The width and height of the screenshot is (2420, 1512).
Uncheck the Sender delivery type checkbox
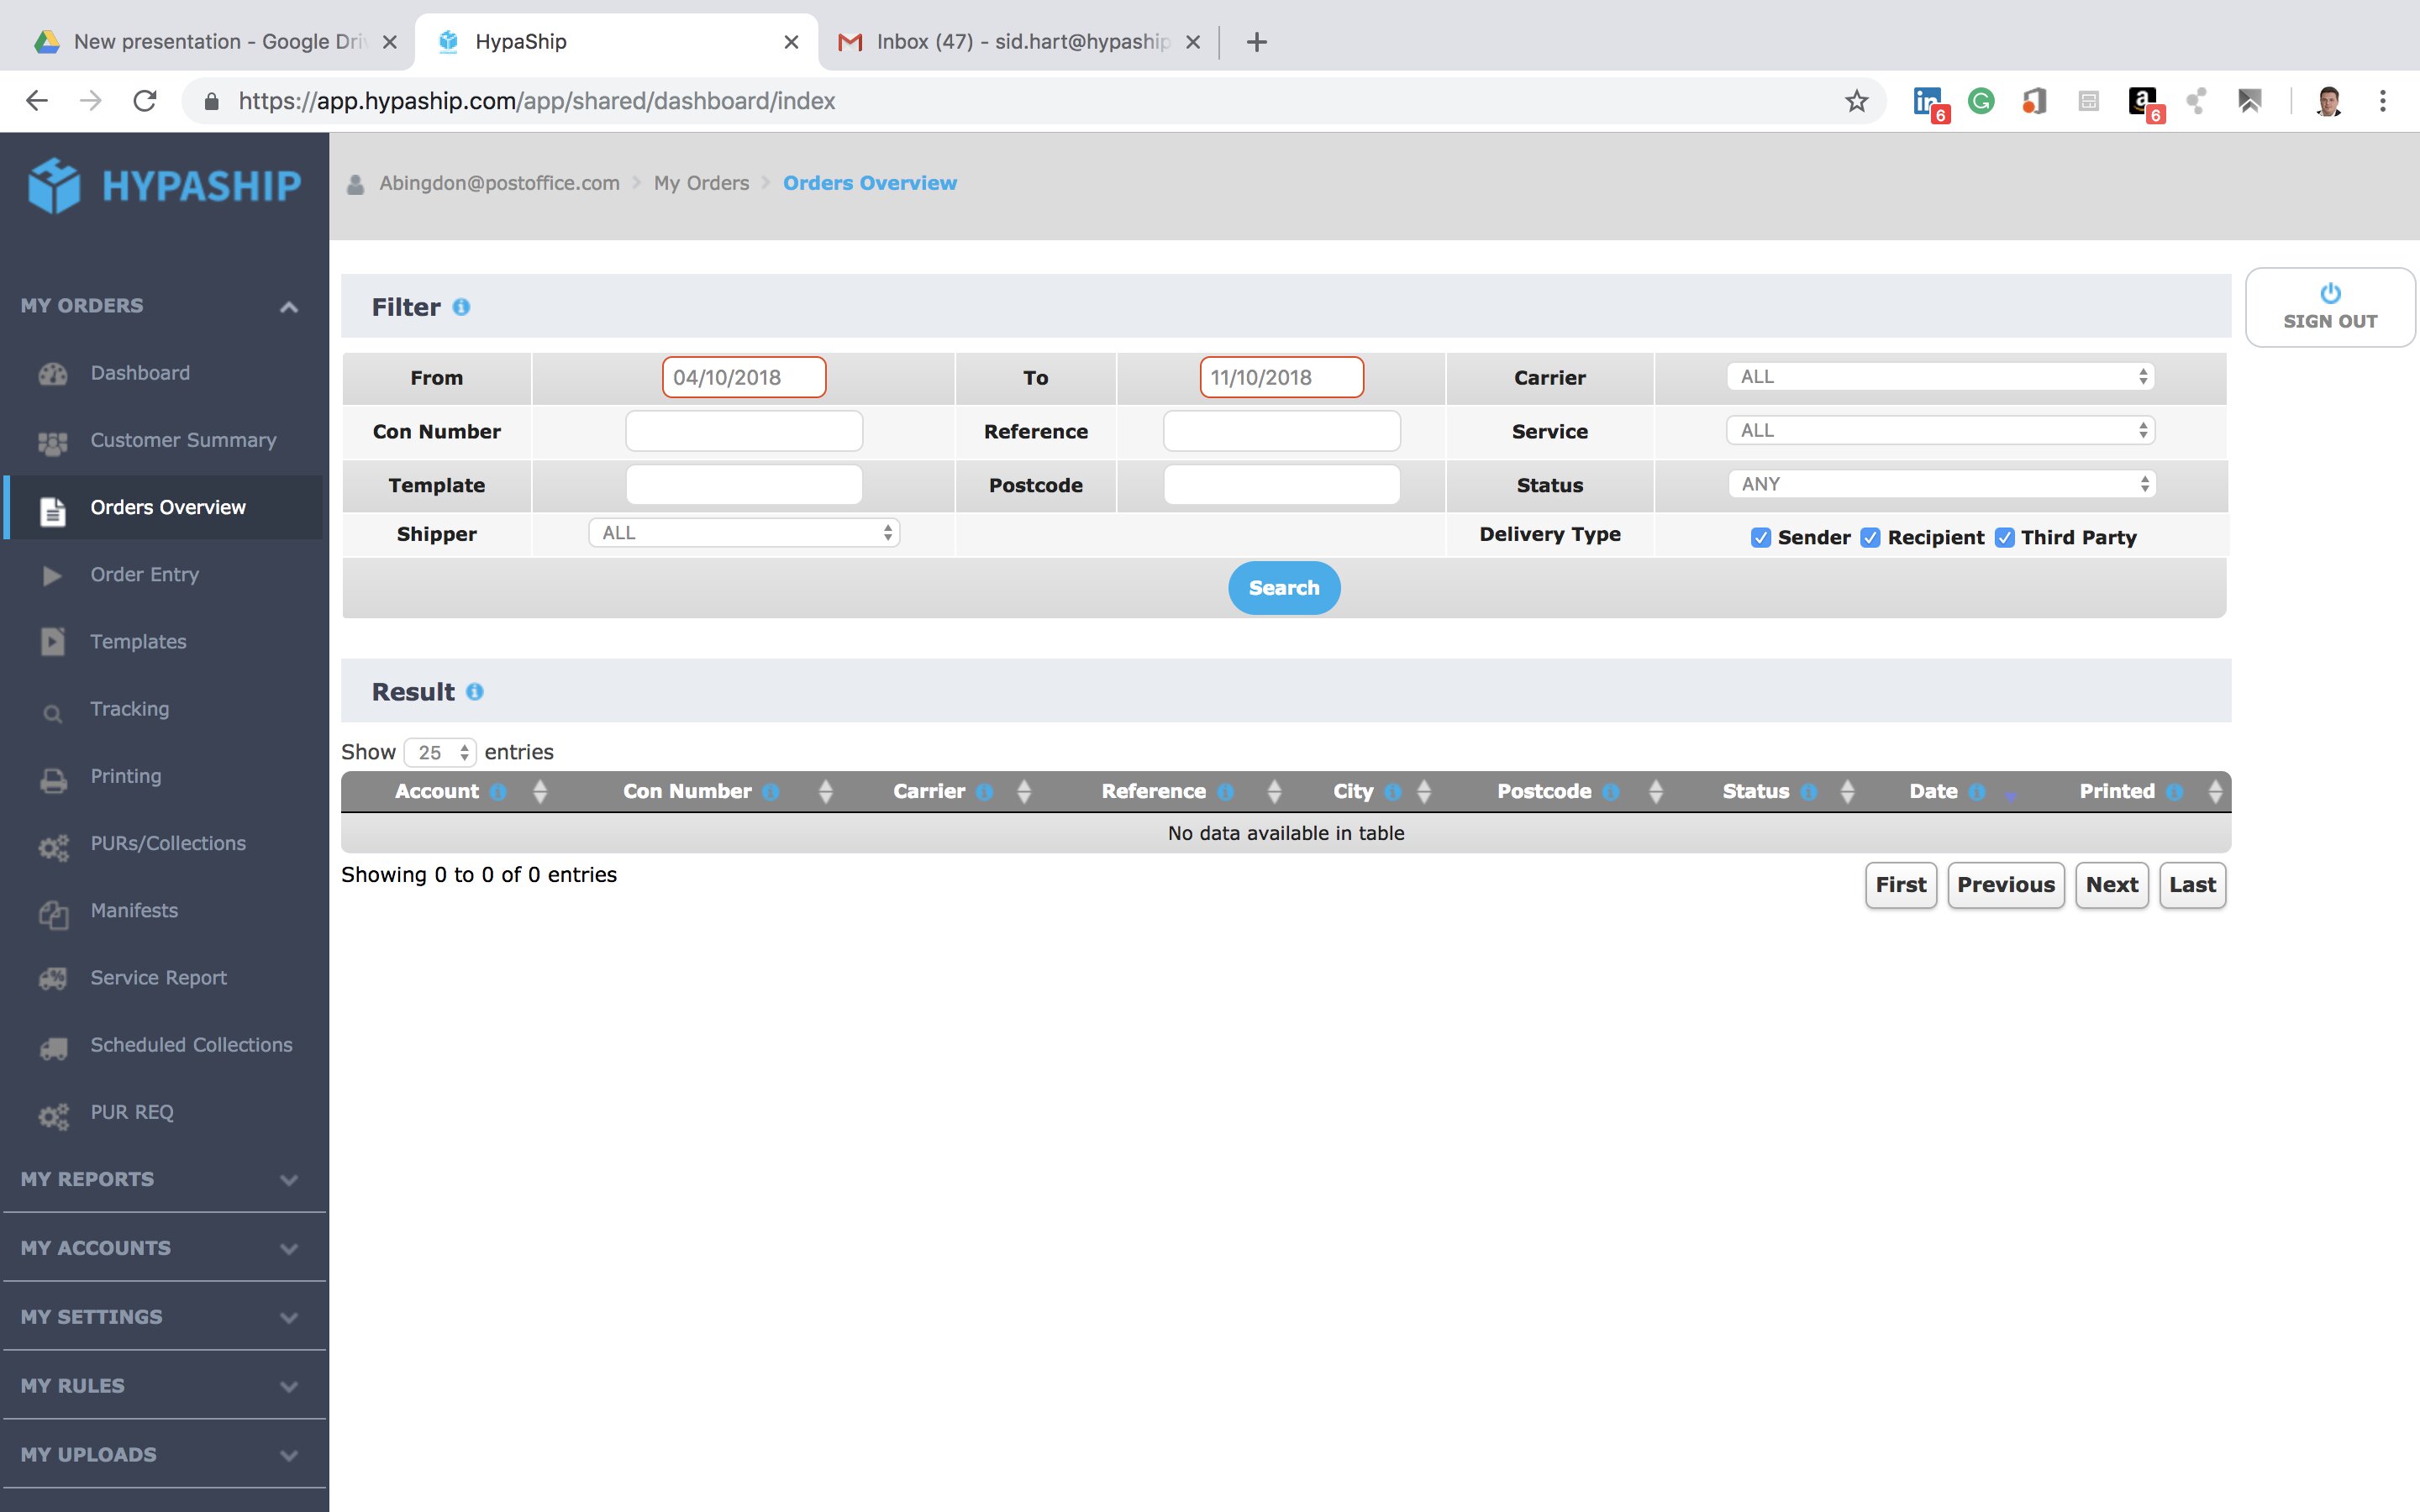[x=1761, y=538]
